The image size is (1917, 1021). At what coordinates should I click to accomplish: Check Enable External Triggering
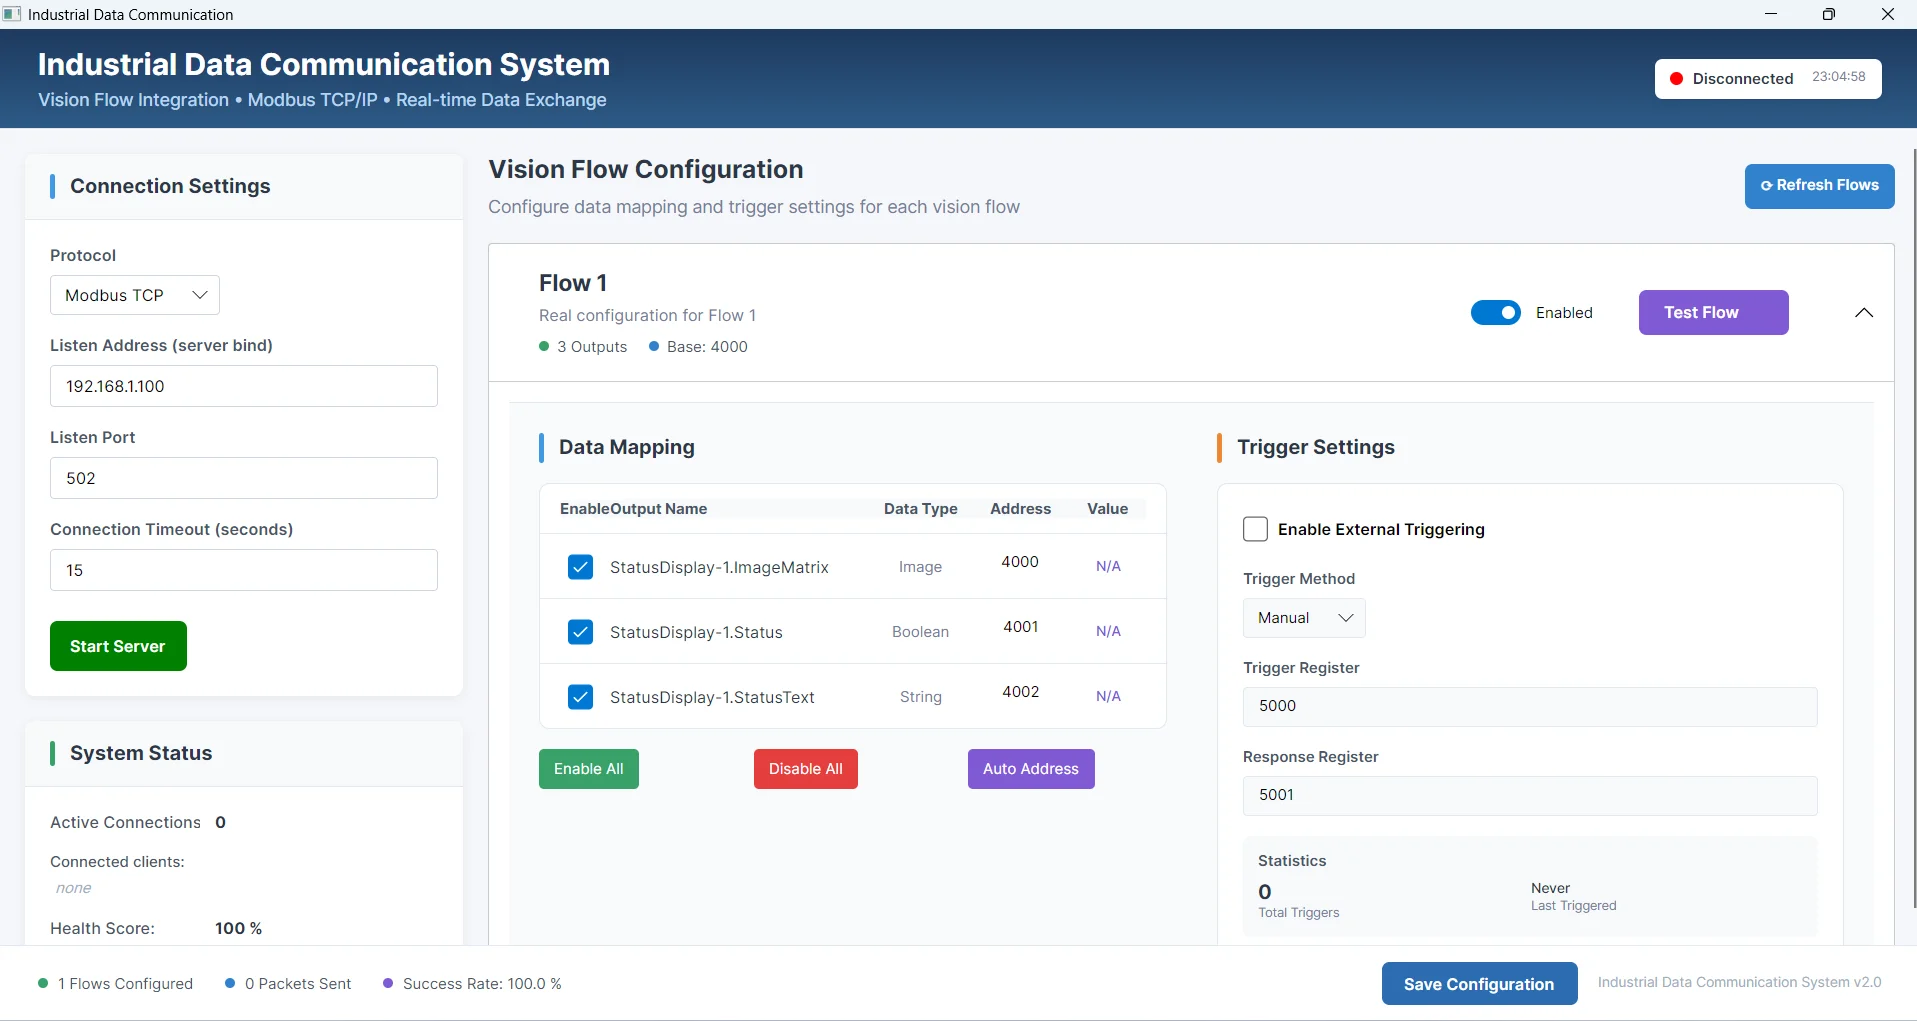pos(1255,529)
